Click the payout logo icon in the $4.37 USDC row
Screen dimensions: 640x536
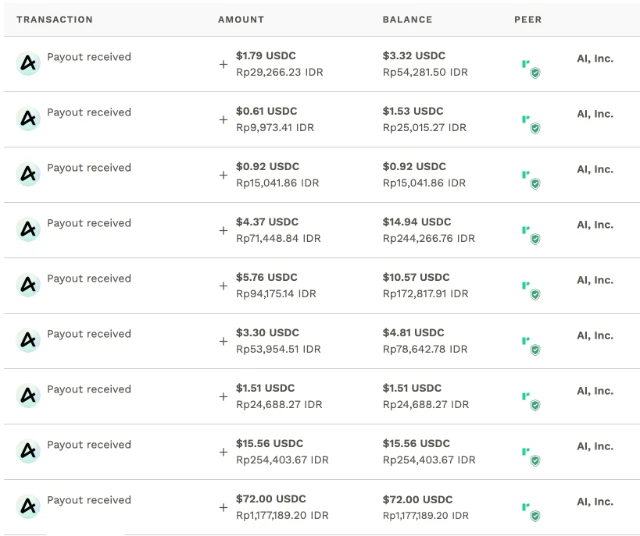pyautogui.click(x=28, y=230)
